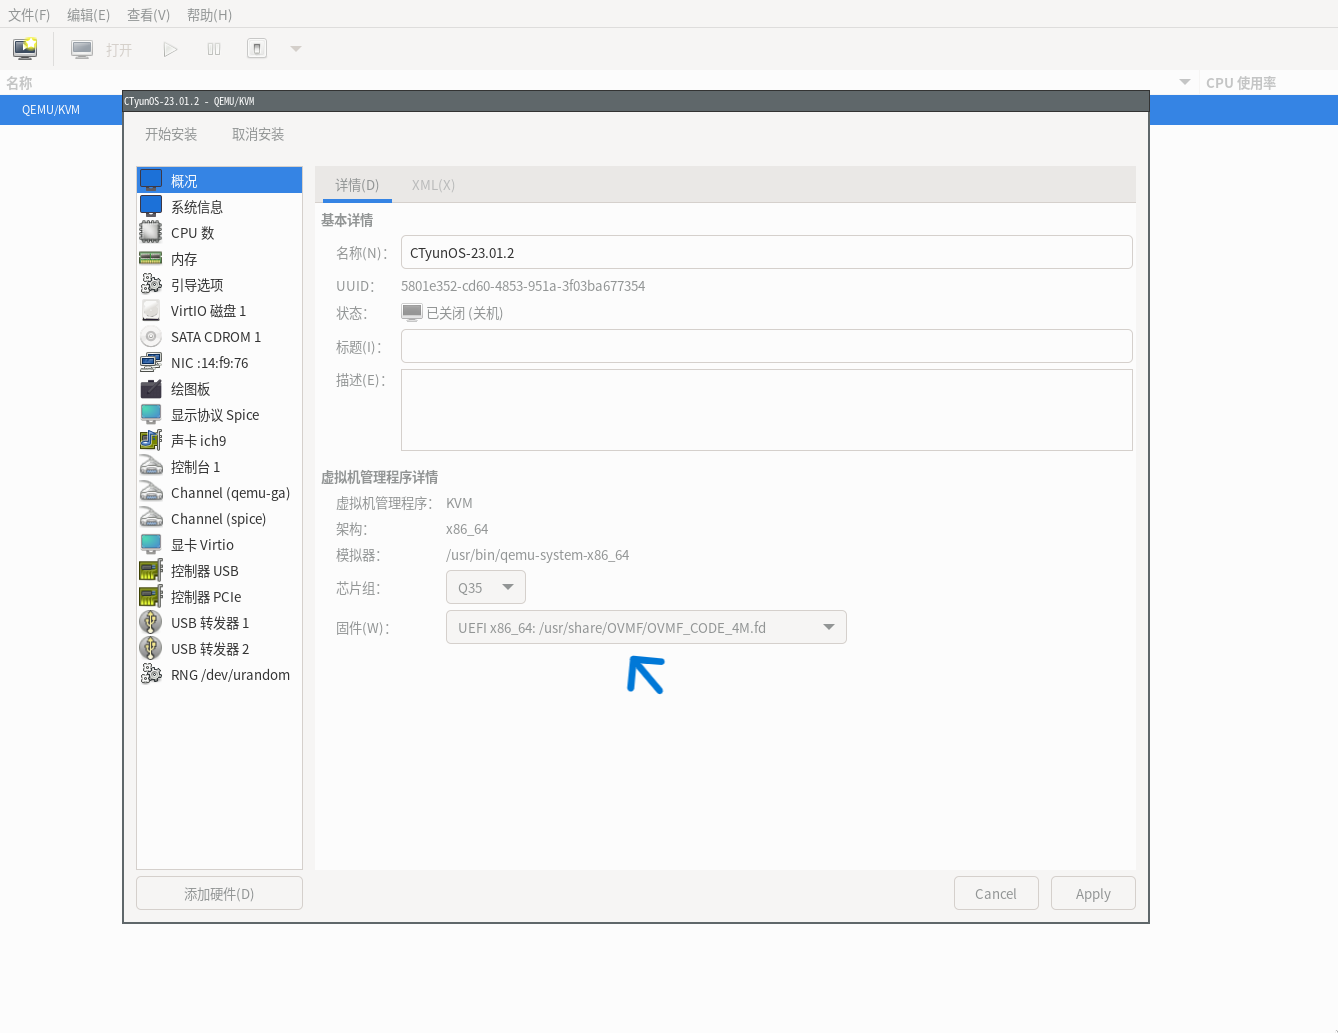Select the 内存 memory icon
Viewport: 1338px width, 1033px height.
pos(151,259)
